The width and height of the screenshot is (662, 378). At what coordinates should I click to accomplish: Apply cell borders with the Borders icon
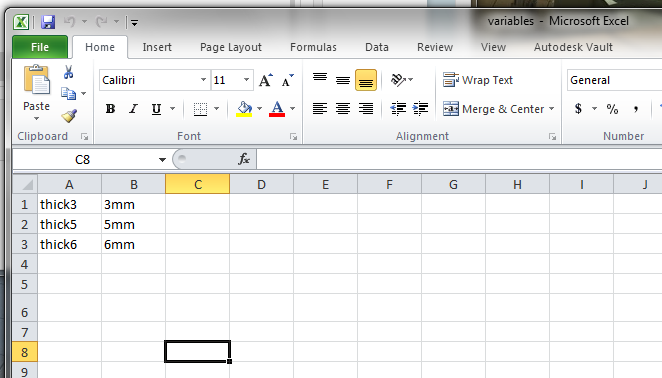tap(201, 109)
